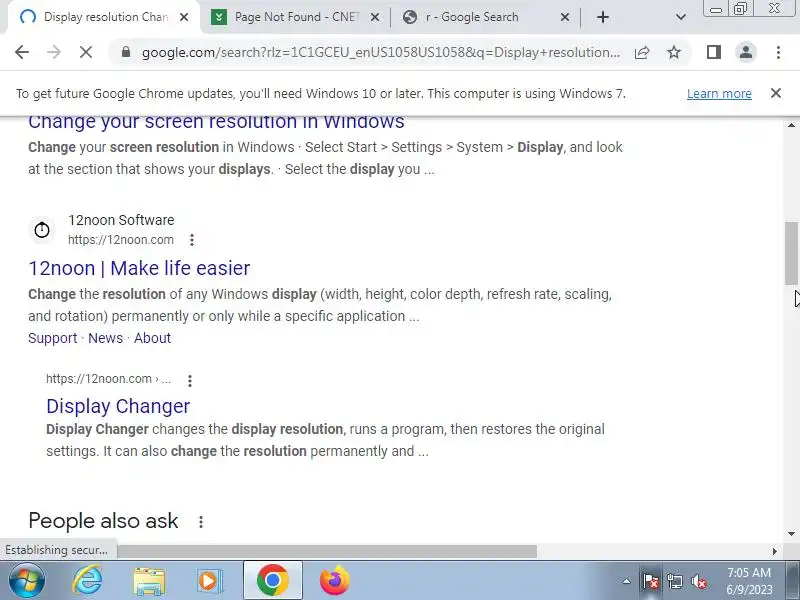Viewport: 800px width, 600px height.
Task: Open the Chrome profile avatar menu
Action: coord(746,52)
